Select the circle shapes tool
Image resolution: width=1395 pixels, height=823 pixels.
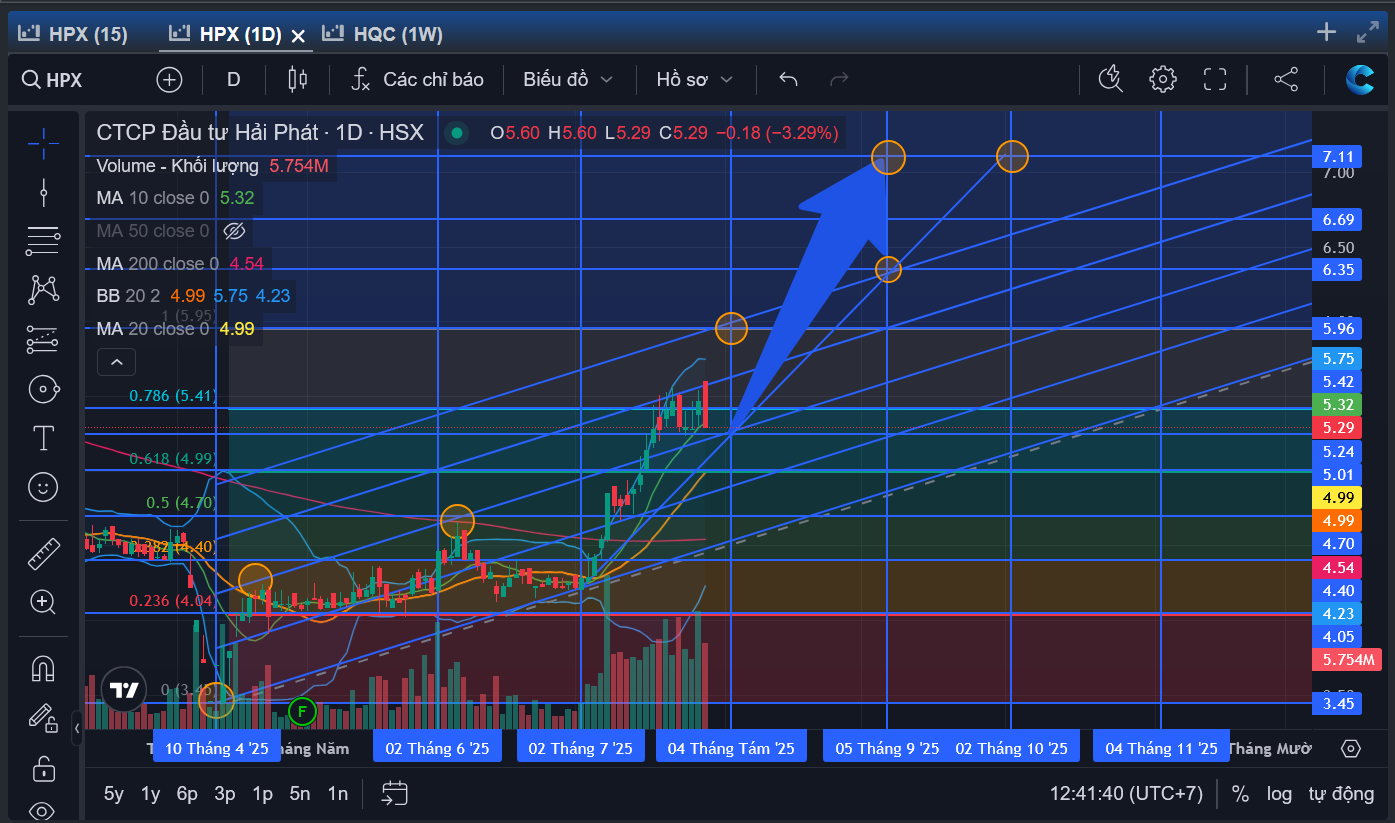pyautogui.click(x=43, y=389)
